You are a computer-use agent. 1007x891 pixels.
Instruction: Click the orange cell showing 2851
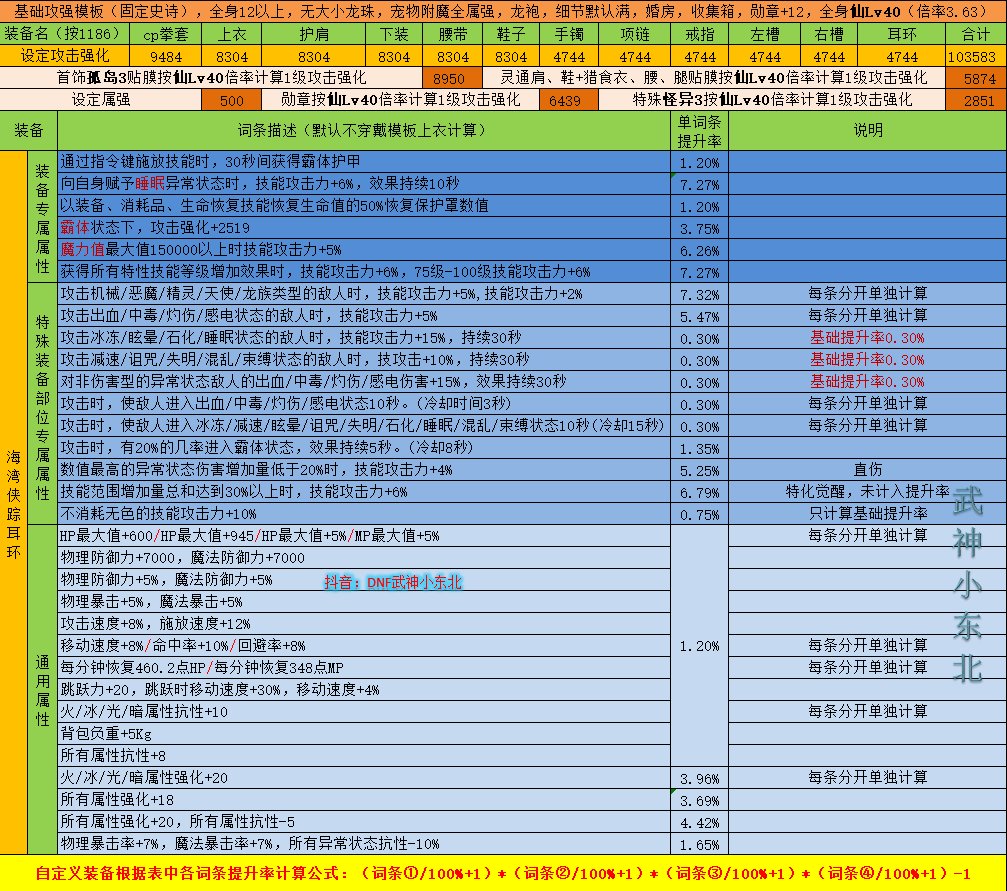point(976,100)
